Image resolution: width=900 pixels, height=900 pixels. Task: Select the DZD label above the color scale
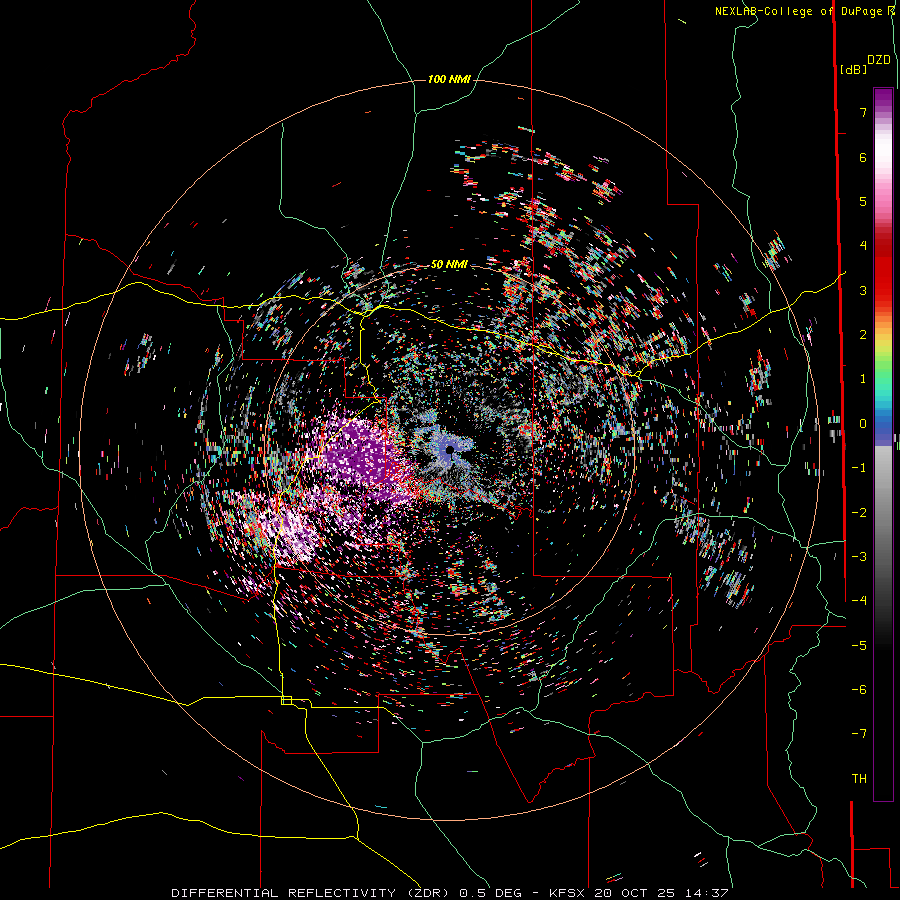click(879, 60)
